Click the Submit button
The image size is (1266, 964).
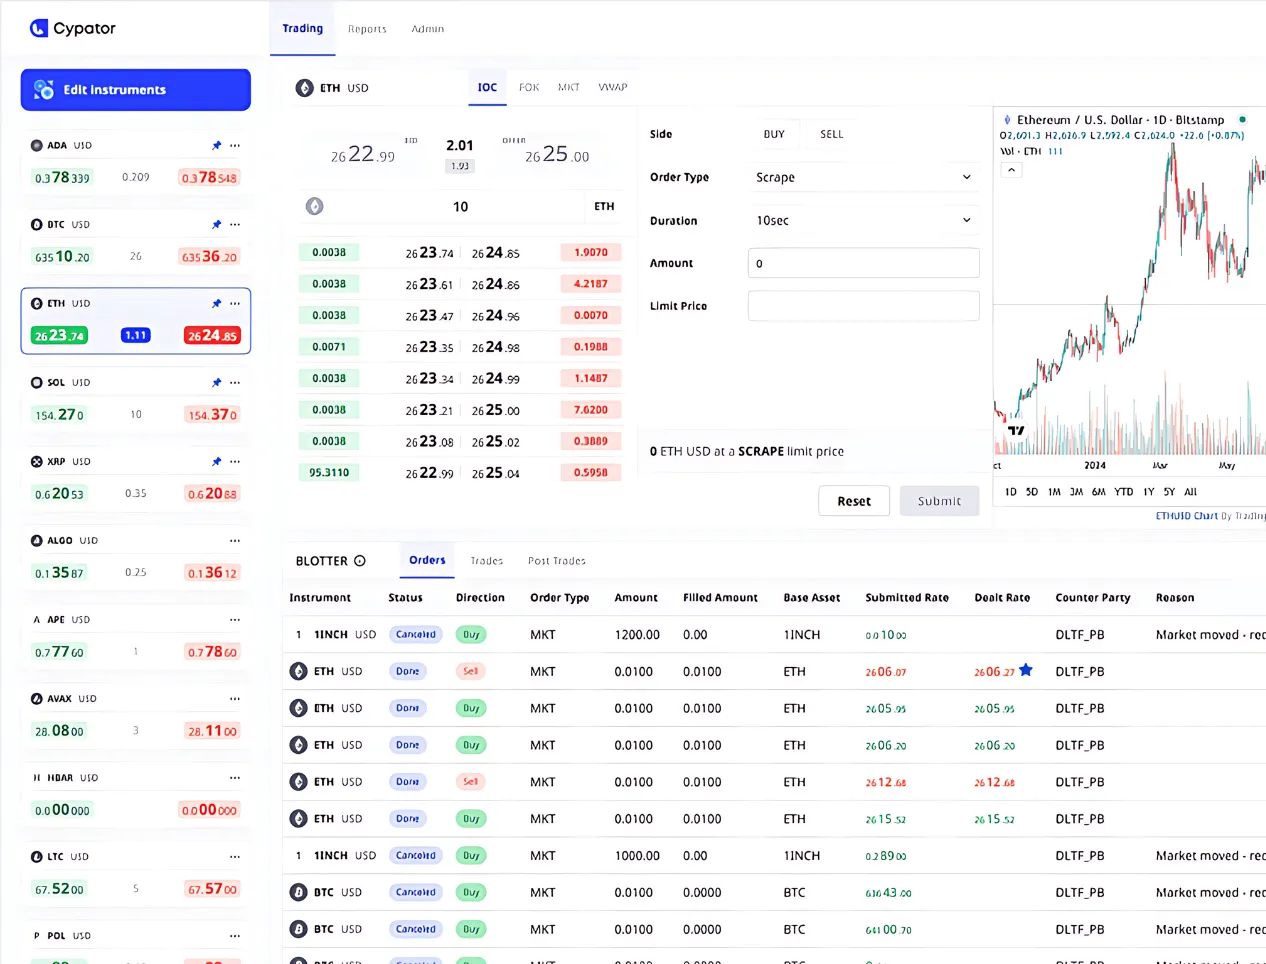point(940,501)
